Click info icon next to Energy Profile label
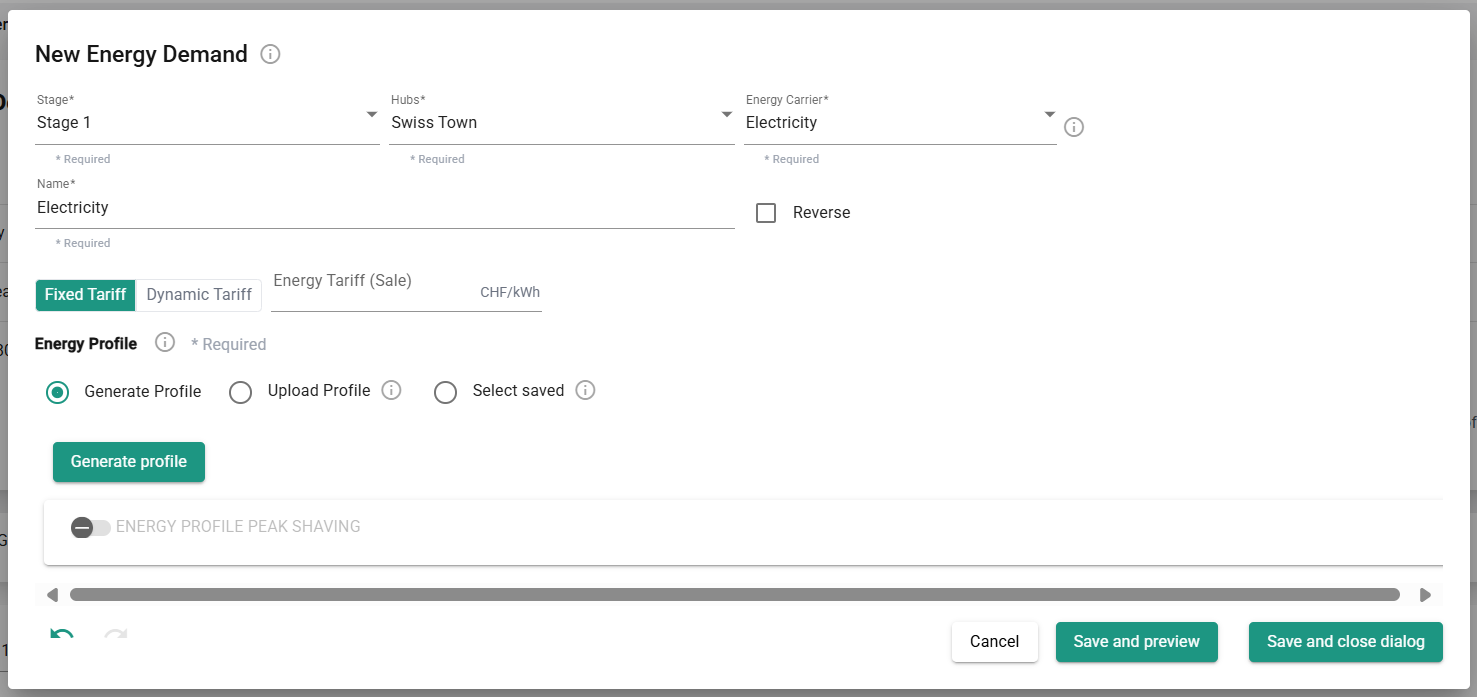Image resolution: width=1477 pixels, height=697 pixels. pyautogui.click(x=165, y=343)
